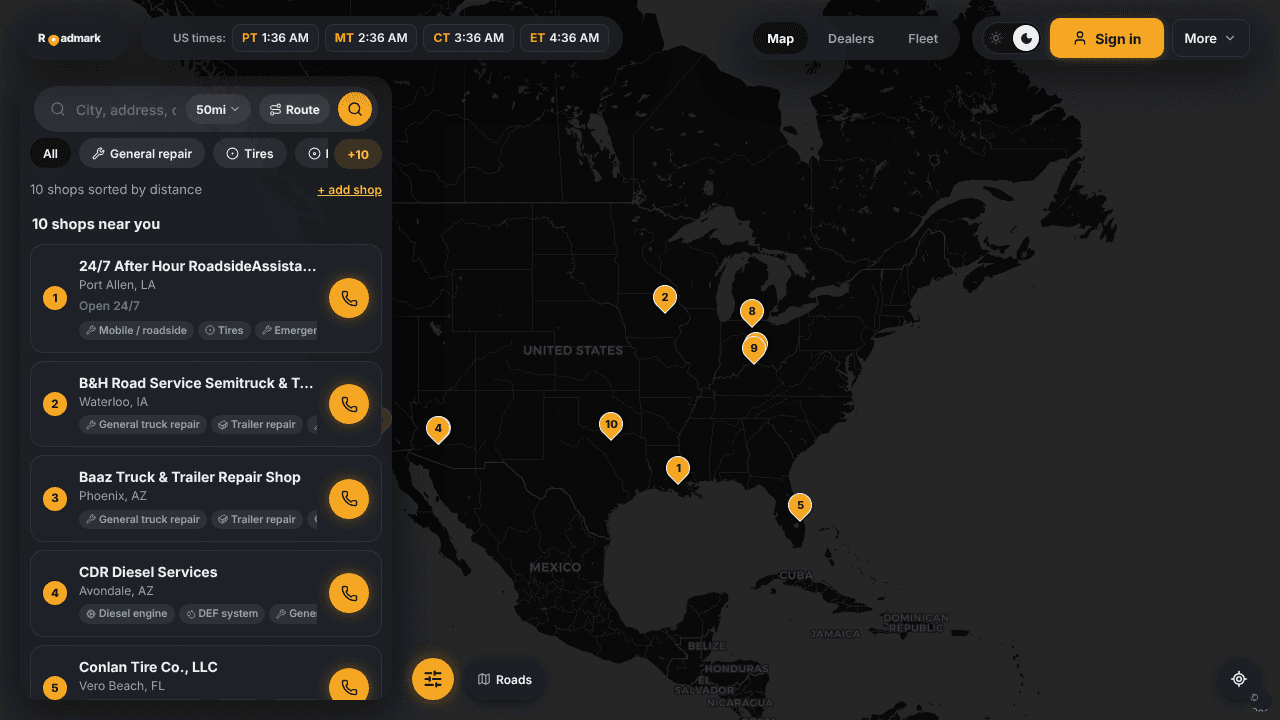Screen dimensions: 1280x720
Task: Click the Waterloo, IA location text
Action: coord(113,402)
